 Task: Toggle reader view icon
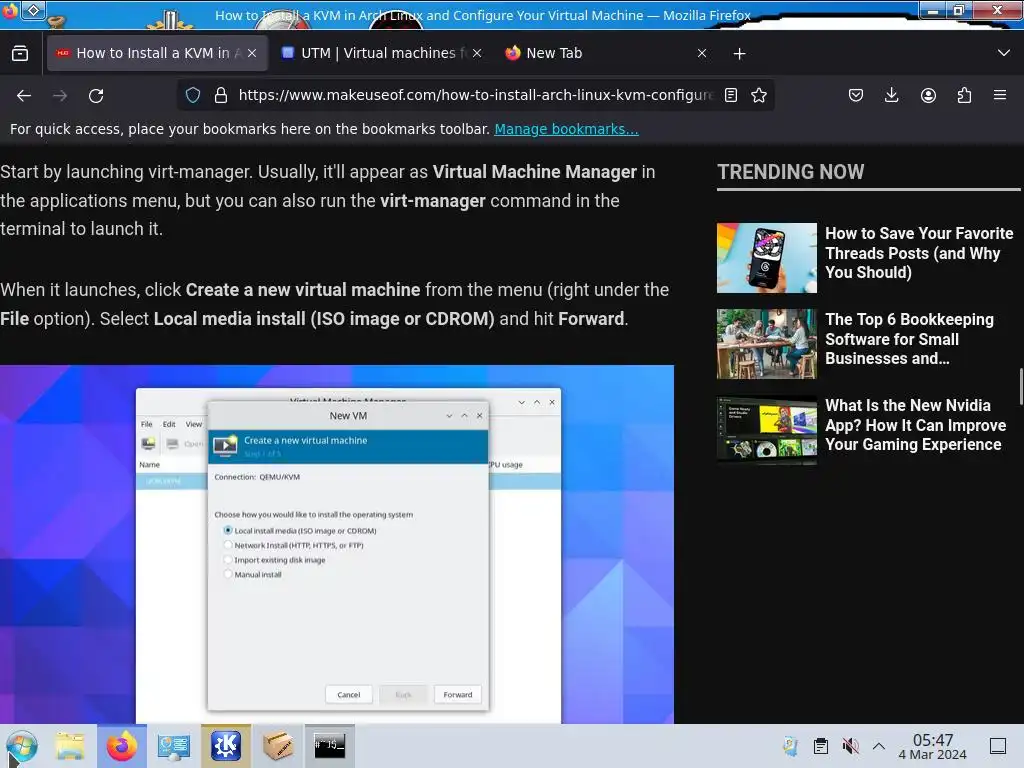tap(731, 95)
